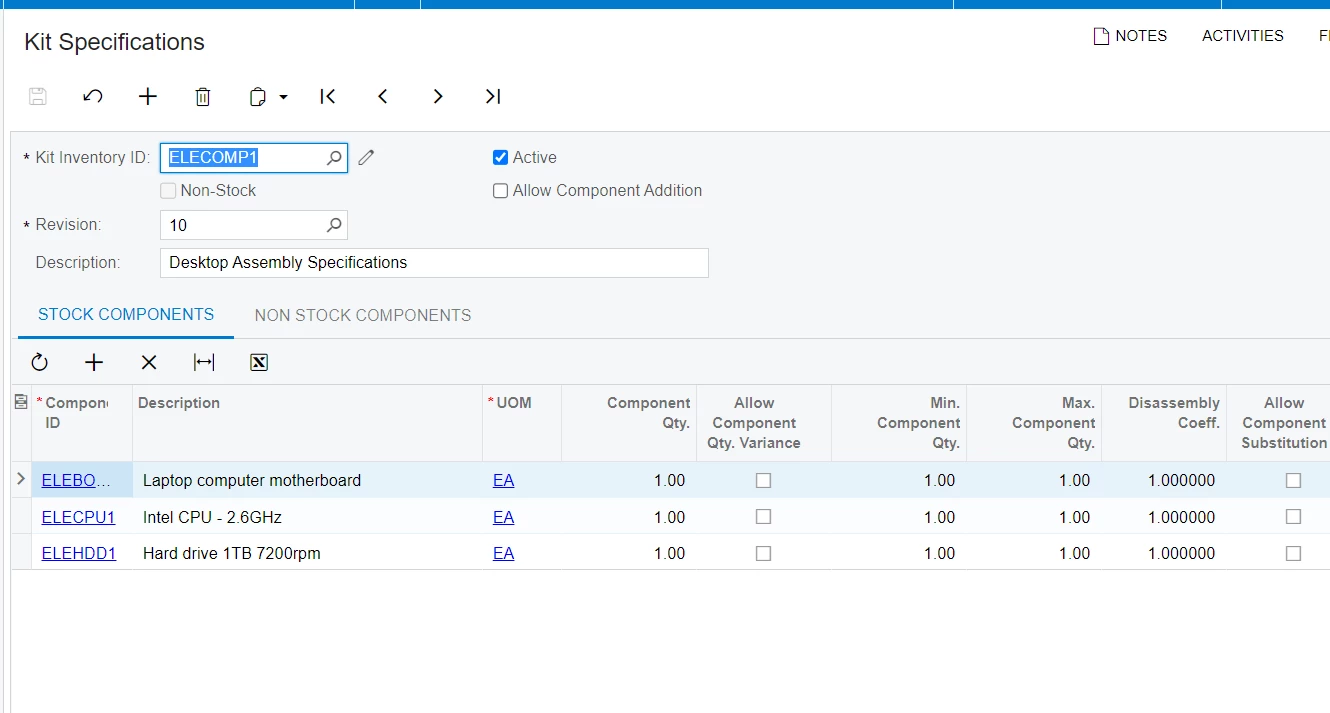Delete the current kit specification
This screenshot has width=1330, height=713.
202,96
